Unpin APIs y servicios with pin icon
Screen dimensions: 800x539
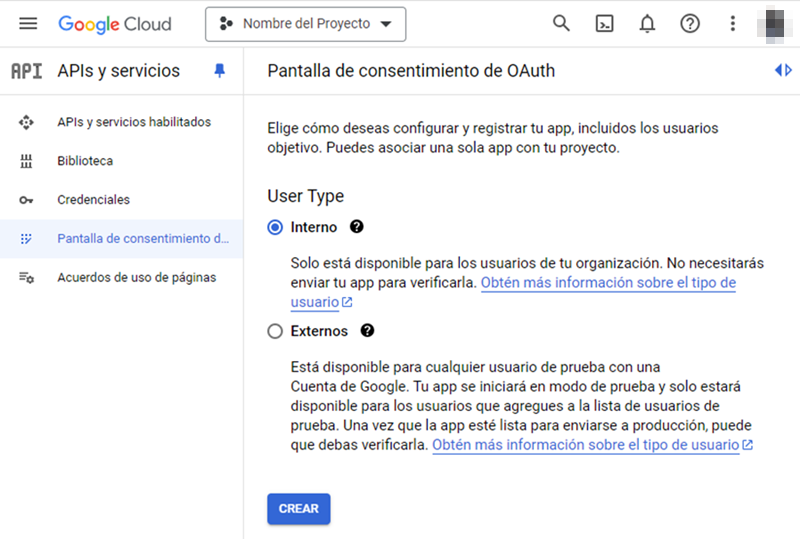(x=219, y=70)
